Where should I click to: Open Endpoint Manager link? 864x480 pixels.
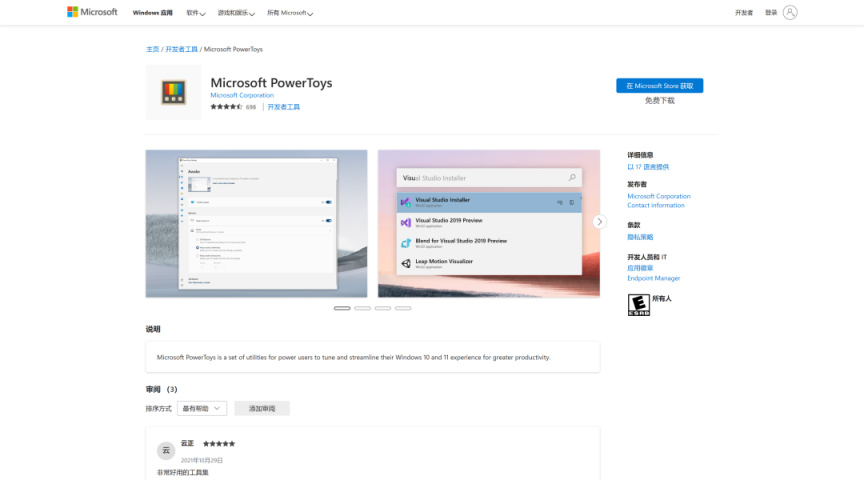click(654, 278)
